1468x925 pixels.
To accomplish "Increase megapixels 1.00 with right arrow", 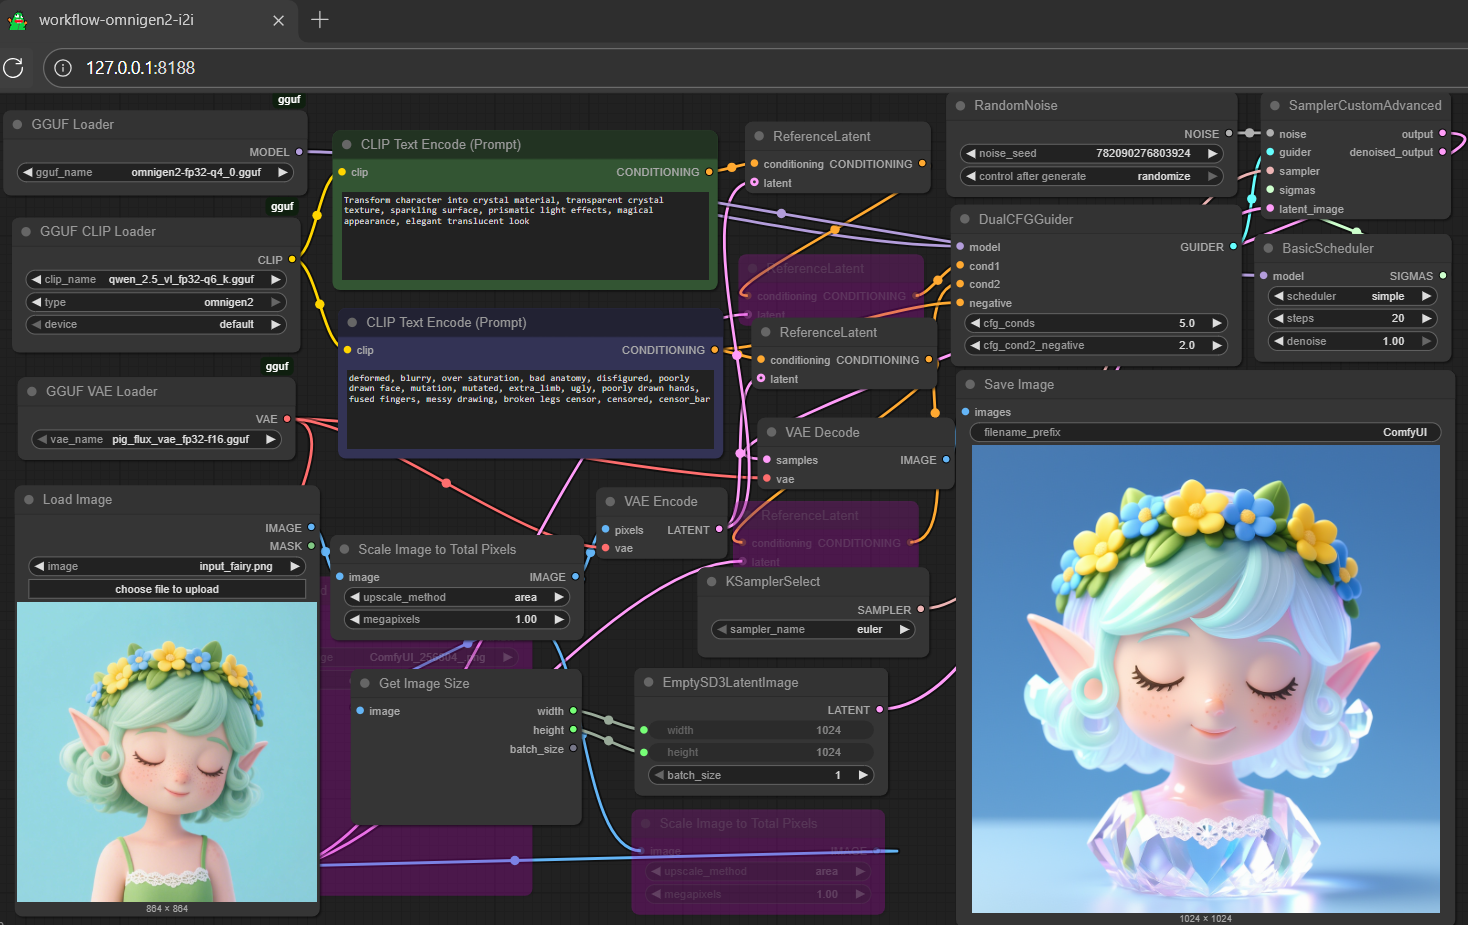I will click(559, 619).
